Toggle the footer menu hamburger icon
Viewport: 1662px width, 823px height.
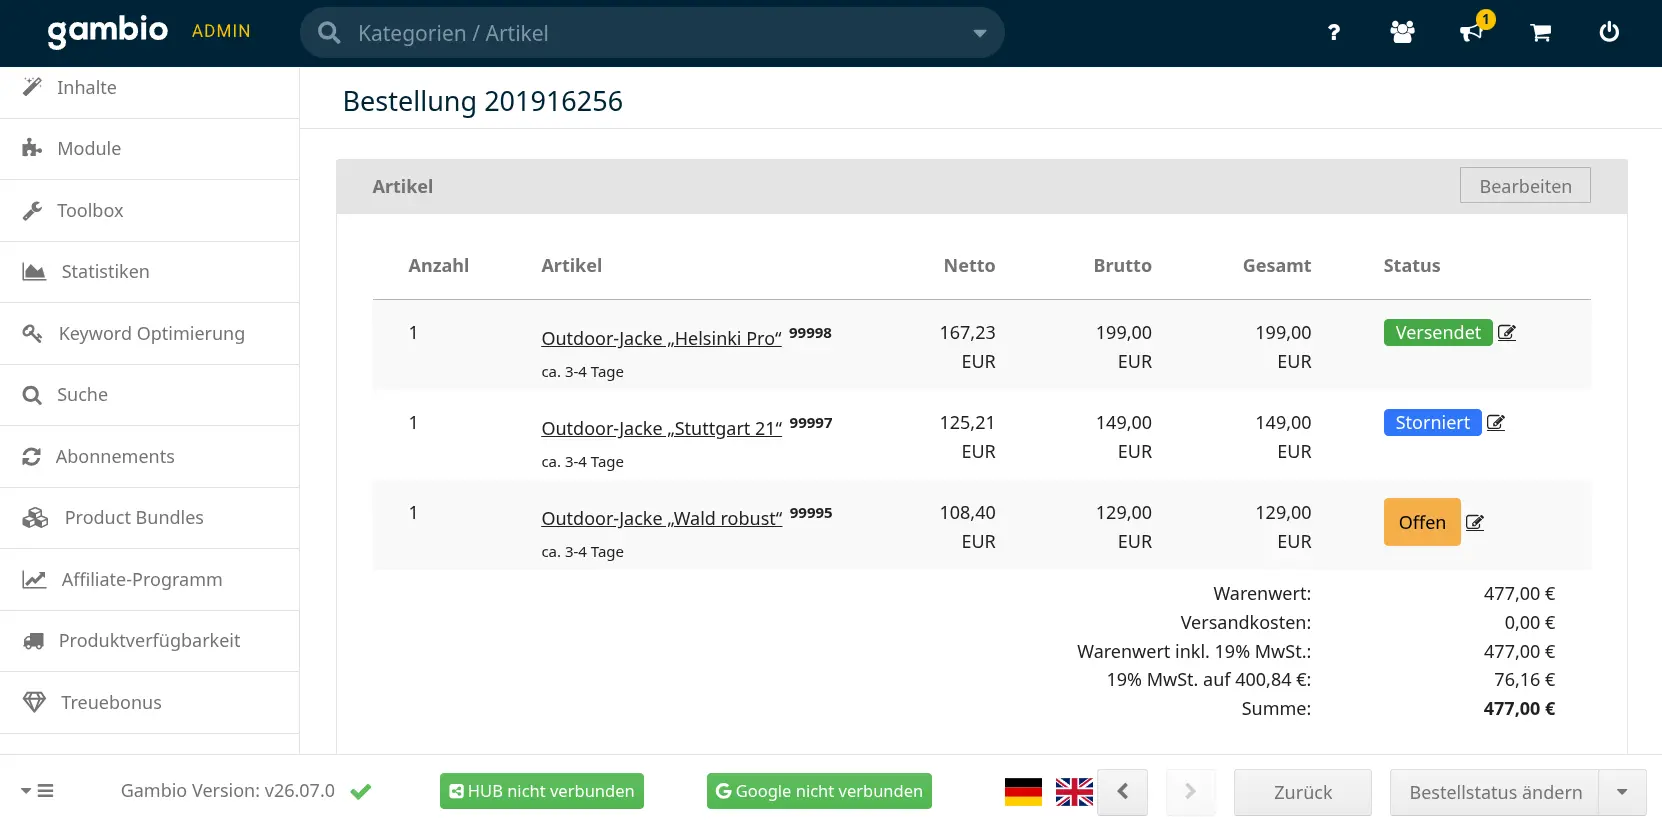click(38, 791)
